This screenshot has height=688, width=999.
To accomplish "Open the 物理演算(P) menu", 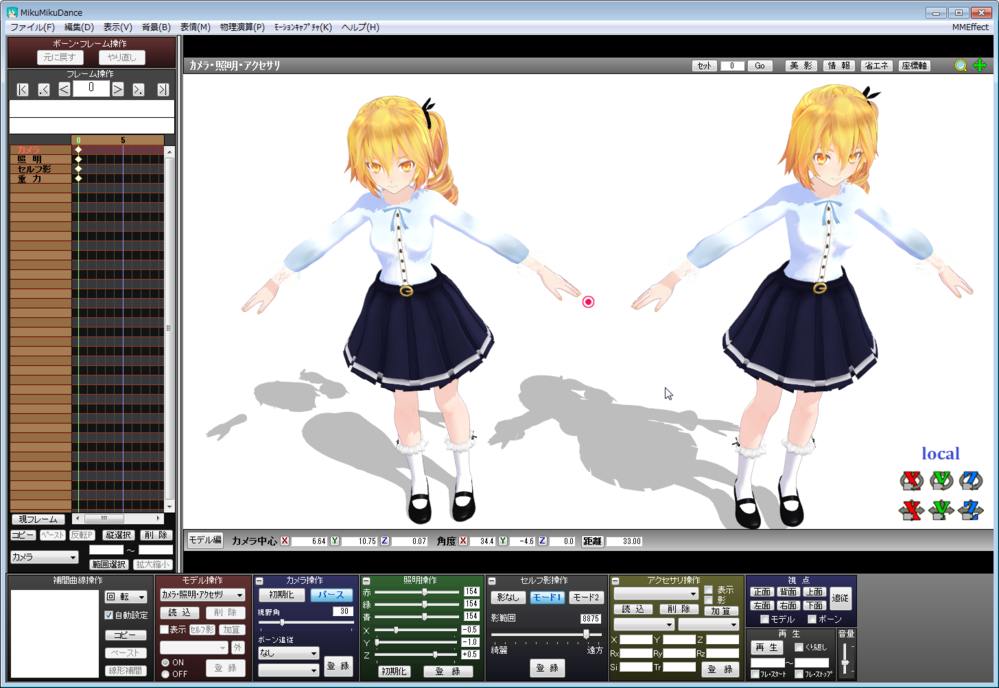I will coord(242,27).
